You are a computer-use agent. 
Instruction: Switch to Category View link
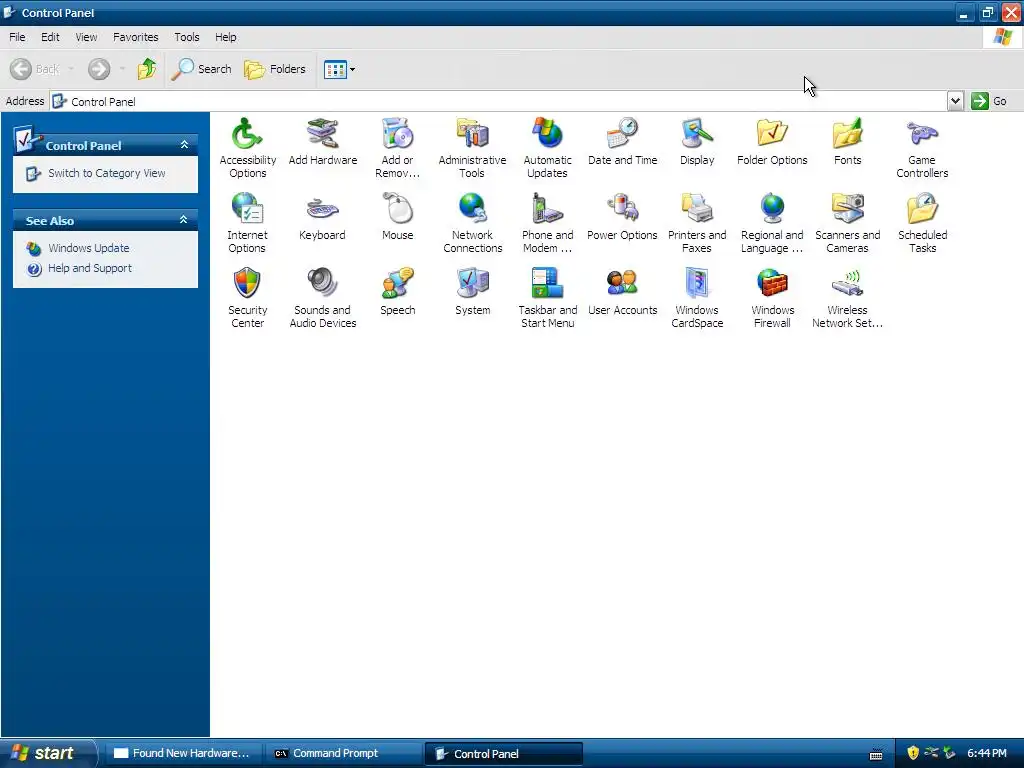point(106,173)
